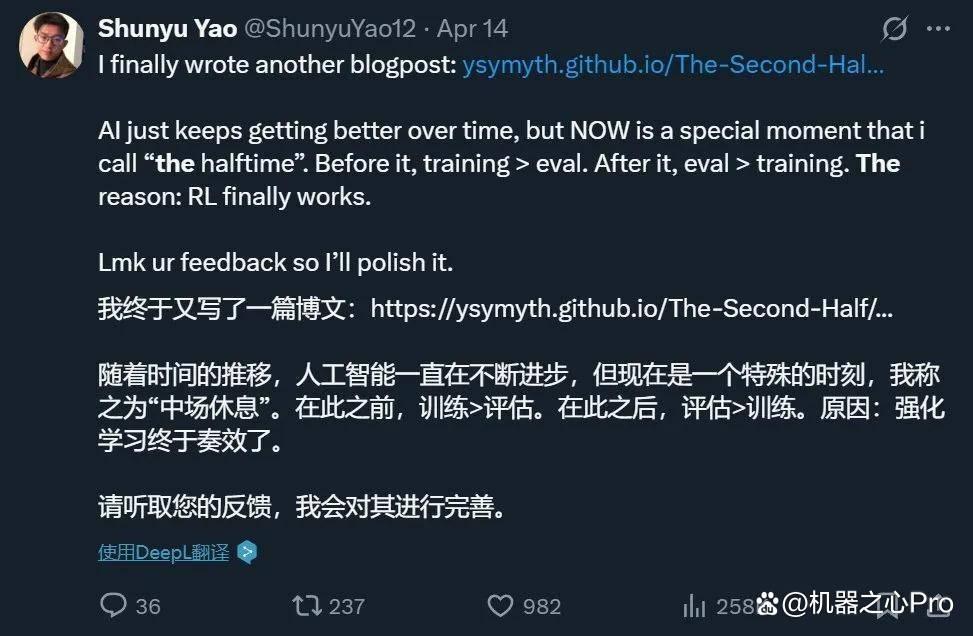Open the @ShunyuYao12 handle
Image resolution: width=973 pixels, height=636 pixels.
point(330,29)
